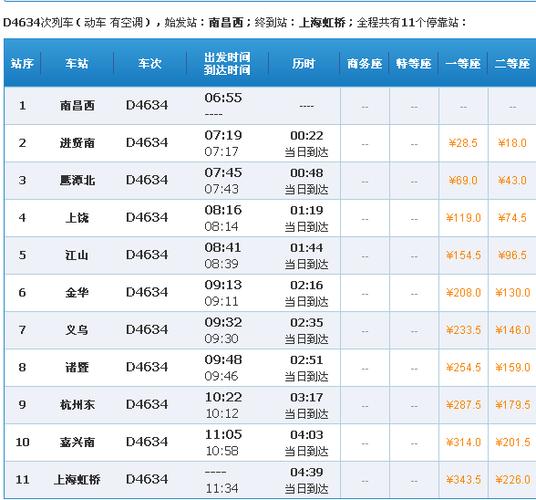Click sequence number 11 in last row

point(22,479)
